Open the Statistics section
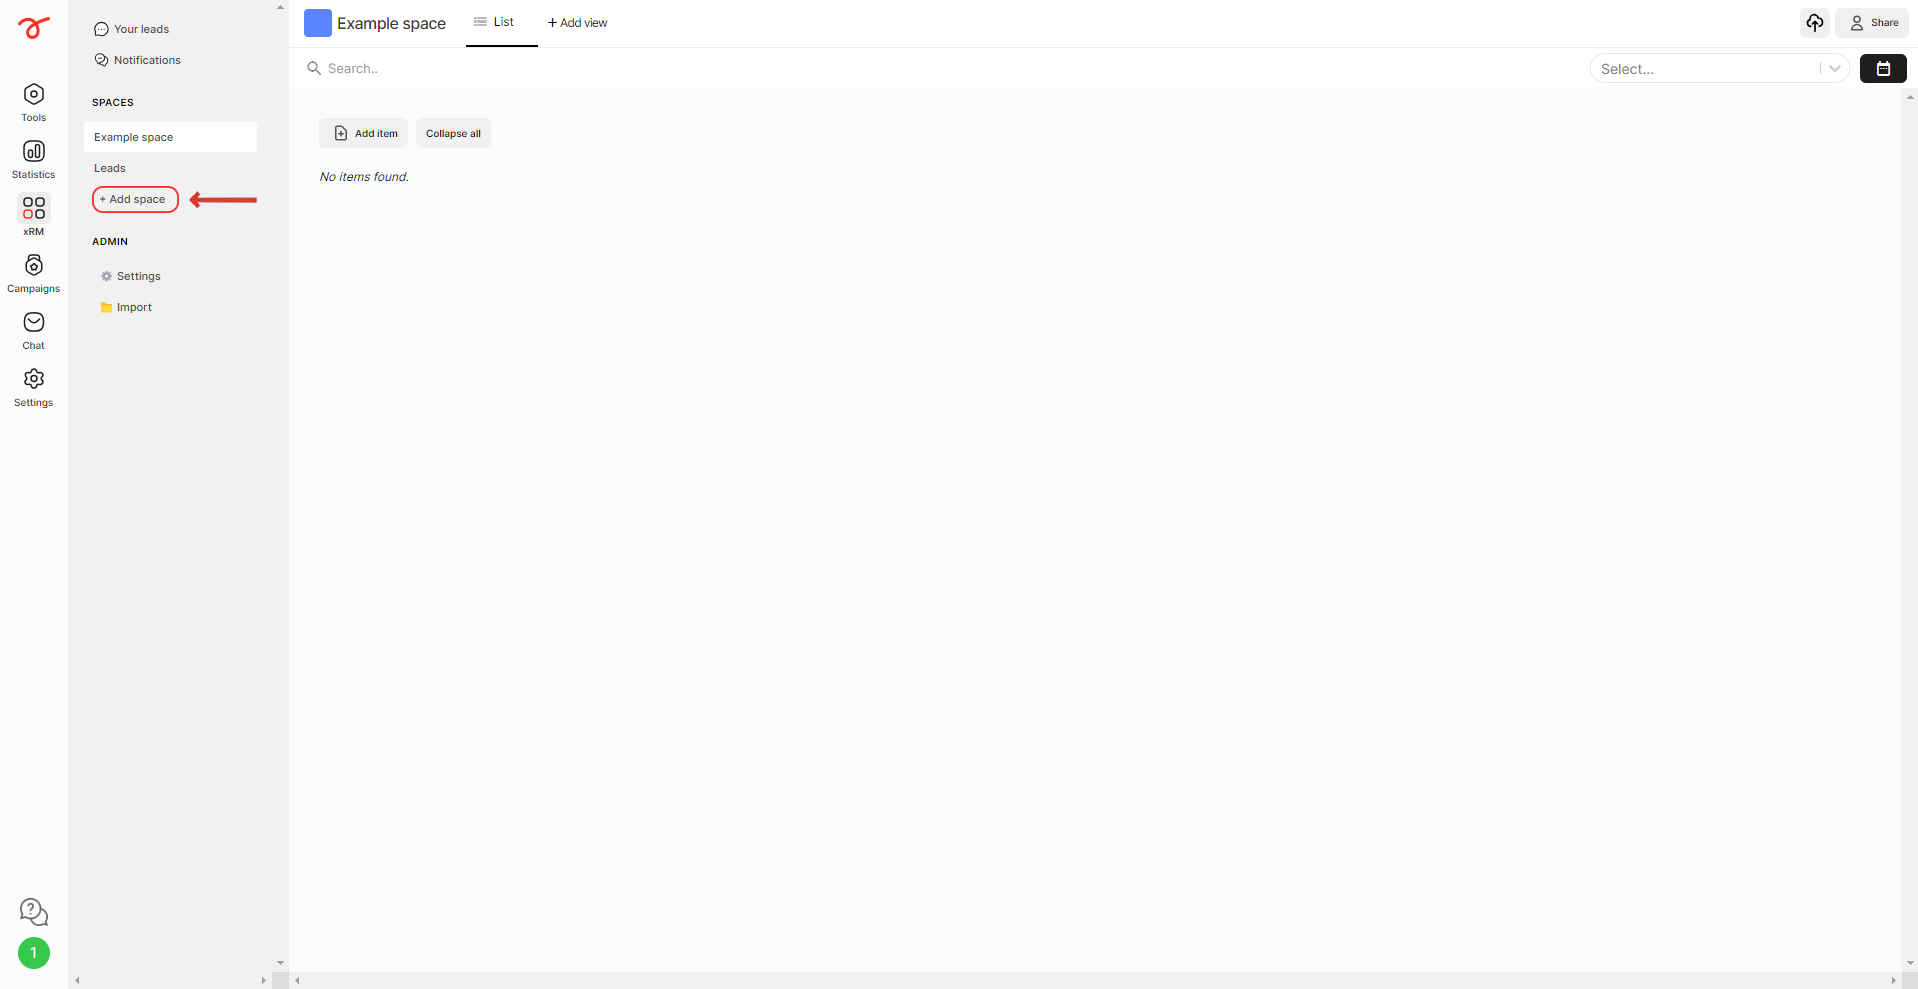Viewport: 1918px width, 989px height. (34, 160)
